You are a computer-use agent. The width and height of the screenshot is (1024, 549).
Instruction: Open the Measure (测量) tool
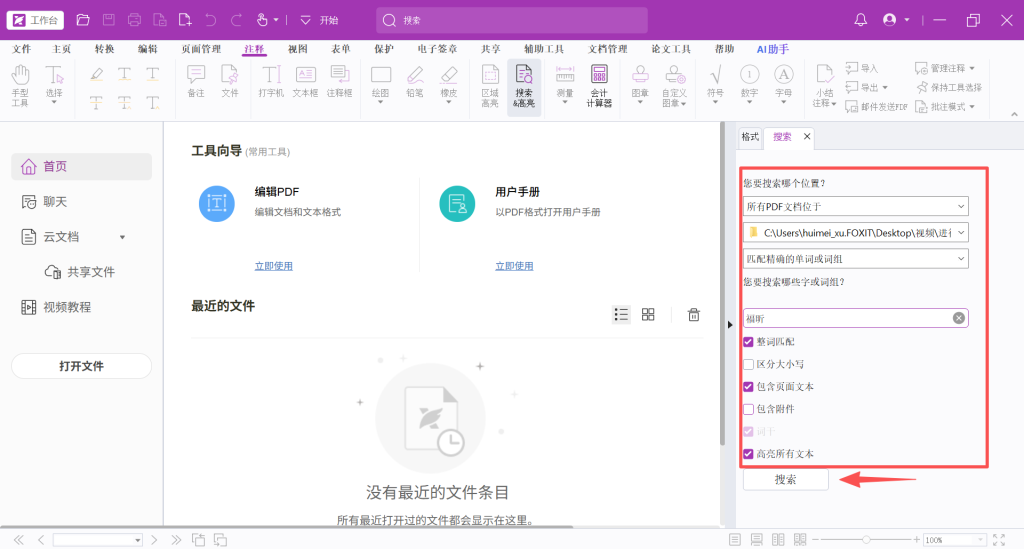coord(565,84)
